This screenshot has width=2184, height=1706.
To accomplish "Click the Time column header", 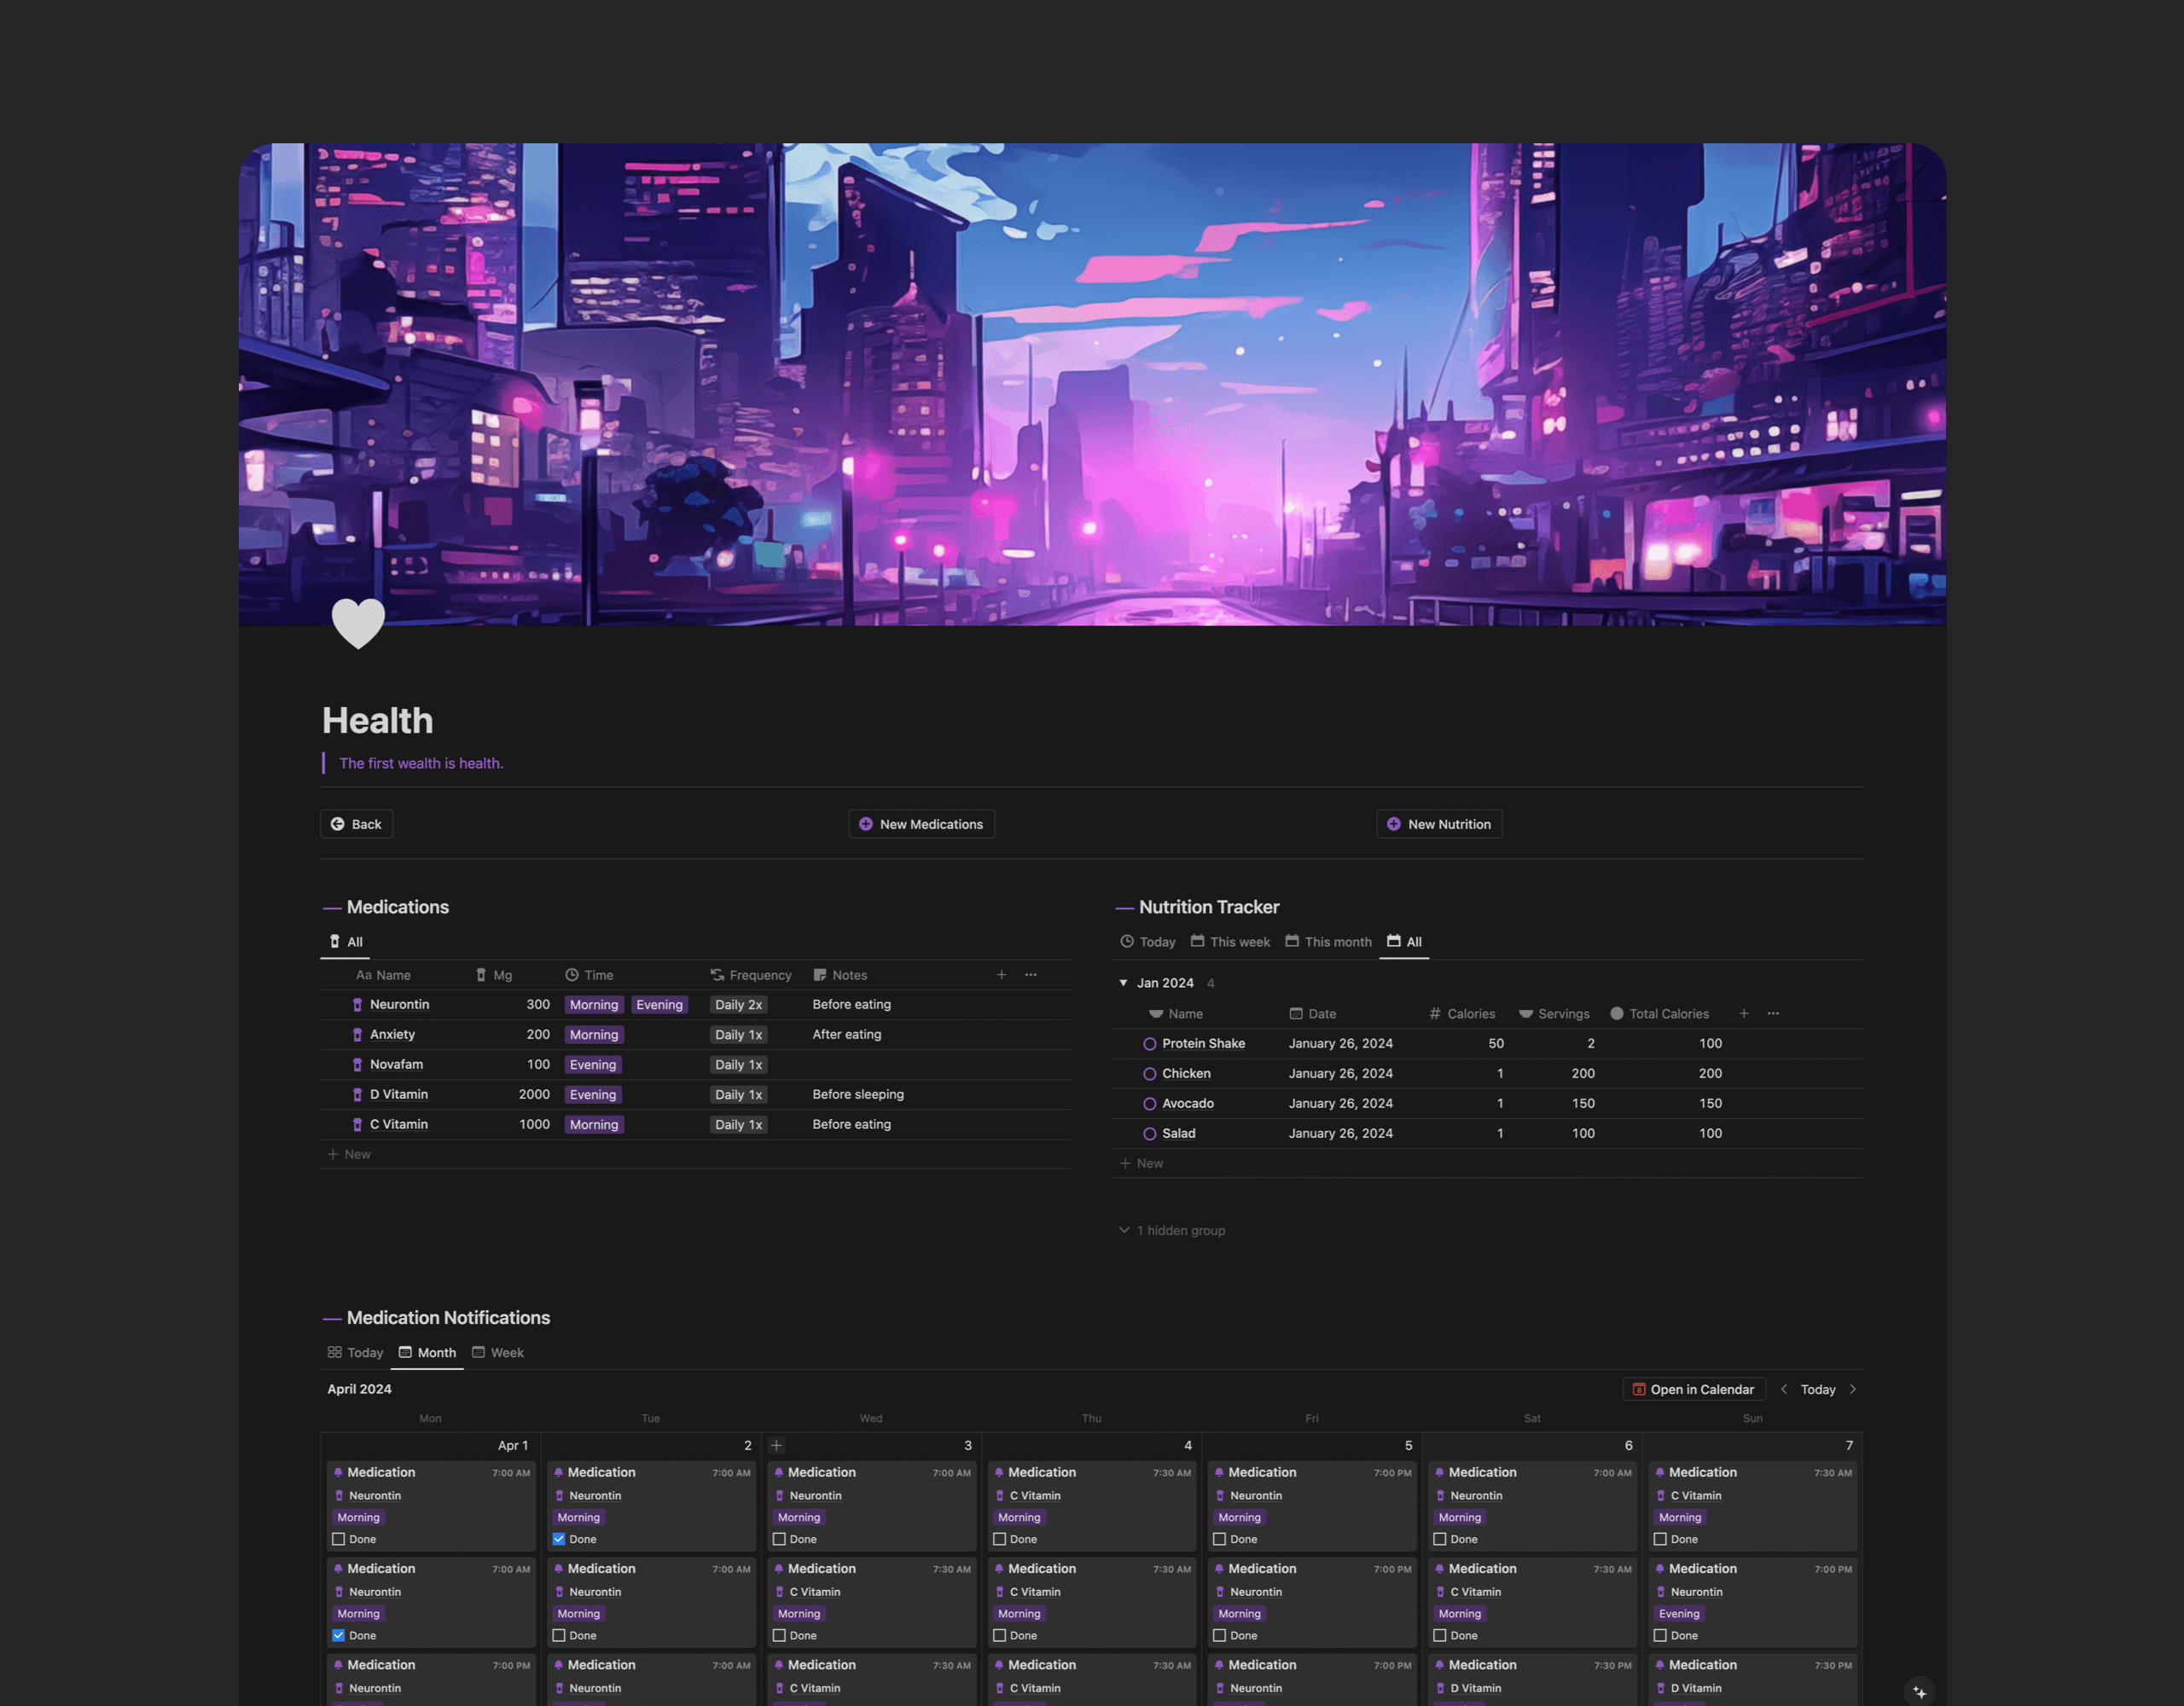I will pyautogui.click(x=589, y=975).
